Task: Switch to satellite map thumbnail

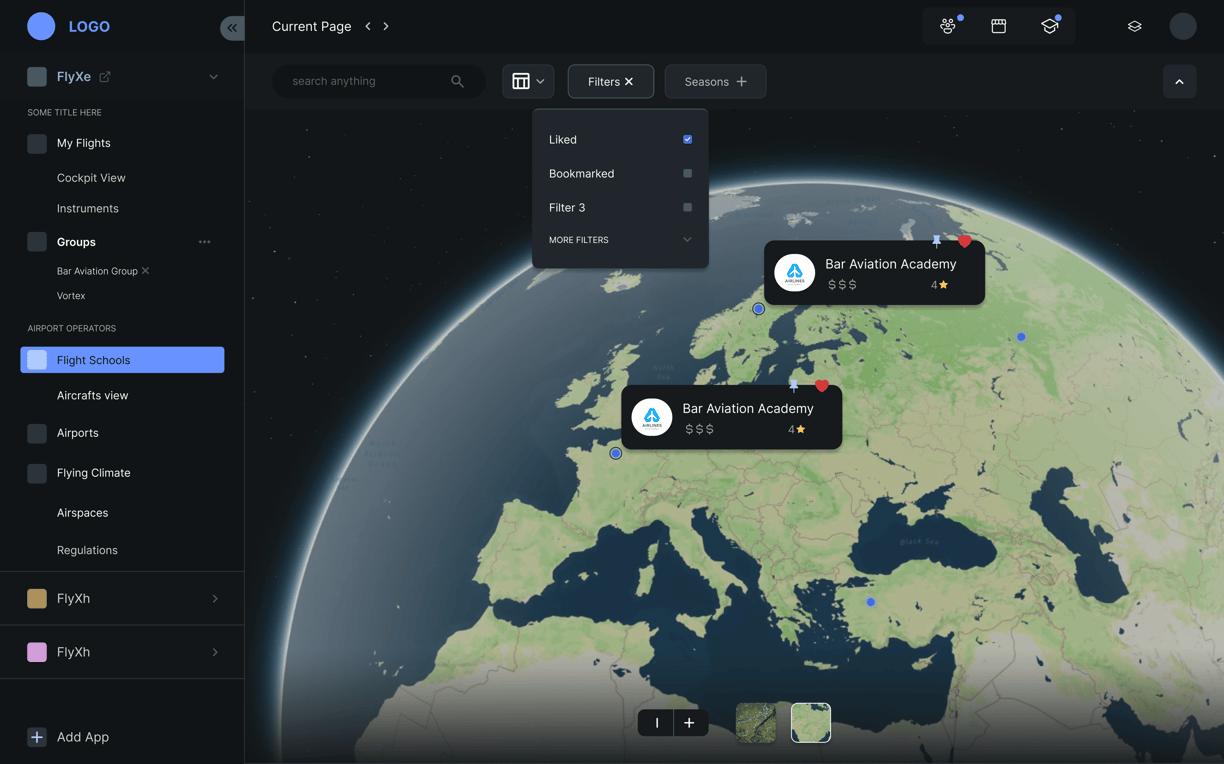Action: 756,722
